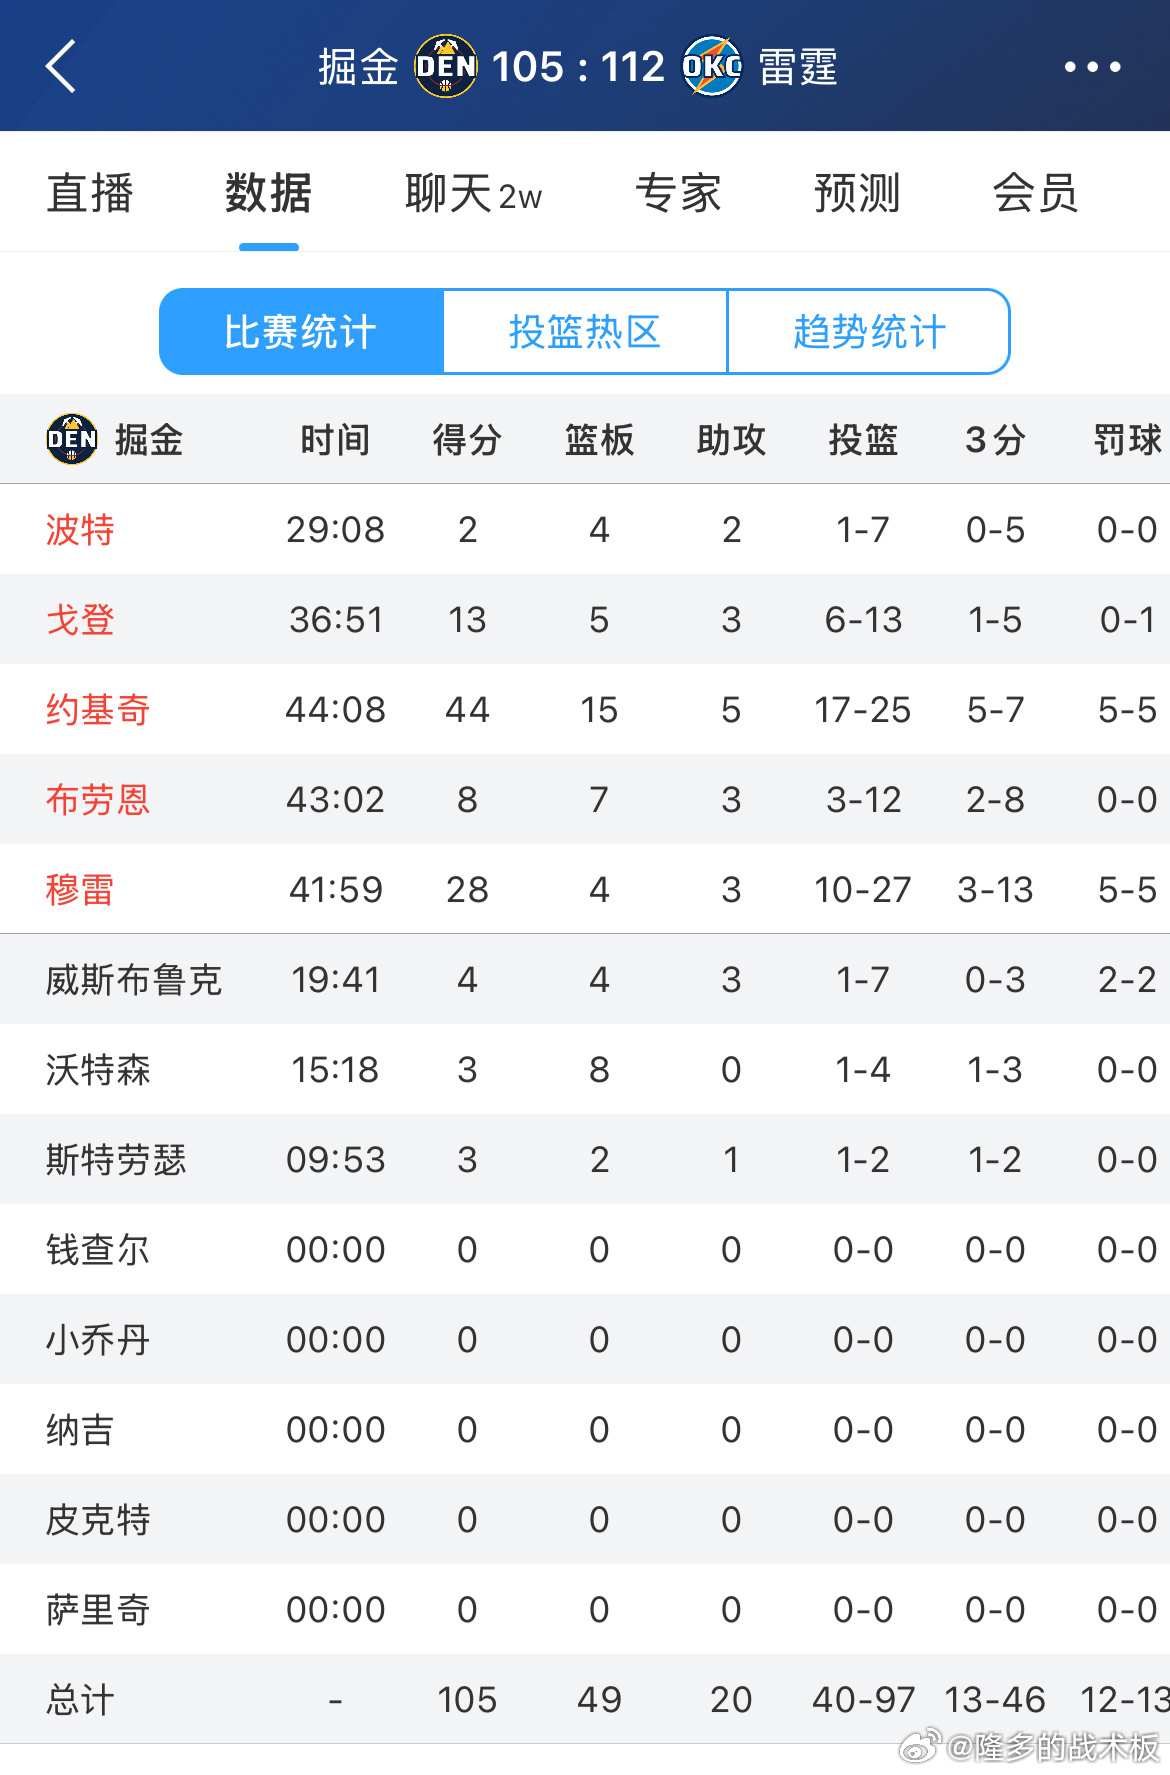Select the 趋势统计 segment
The height and width of the screenshot is (1775, 1170).
pyautogui.click(x=869, y=332)
